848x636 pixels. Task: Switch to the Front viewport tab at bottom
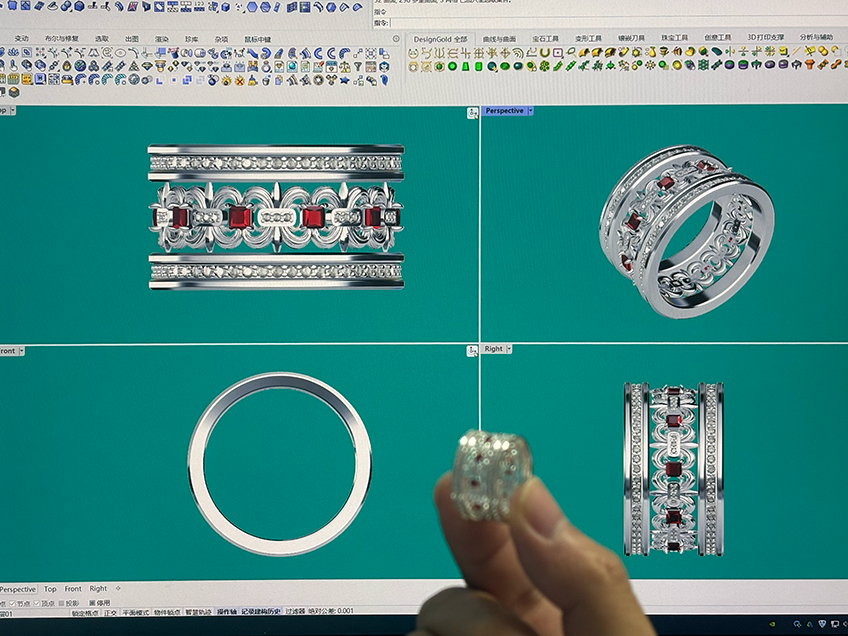pyautogui.click(x=72, y=589)
